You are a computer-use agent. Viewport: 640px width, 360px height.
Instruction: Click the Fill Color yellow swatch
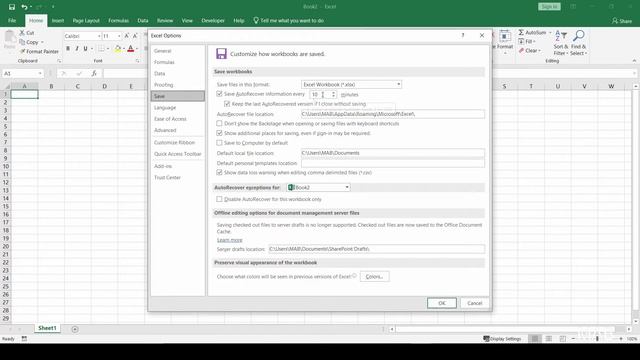click(118, 49)
